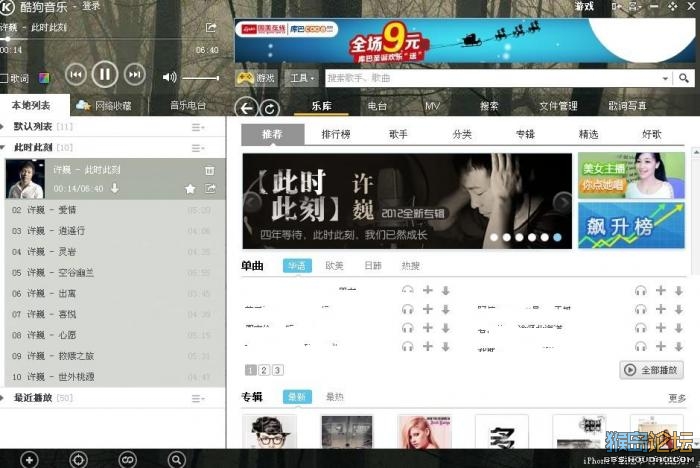Open the 此时此刻 许巍 banner

pyautogui.click(x=407, y=201)
